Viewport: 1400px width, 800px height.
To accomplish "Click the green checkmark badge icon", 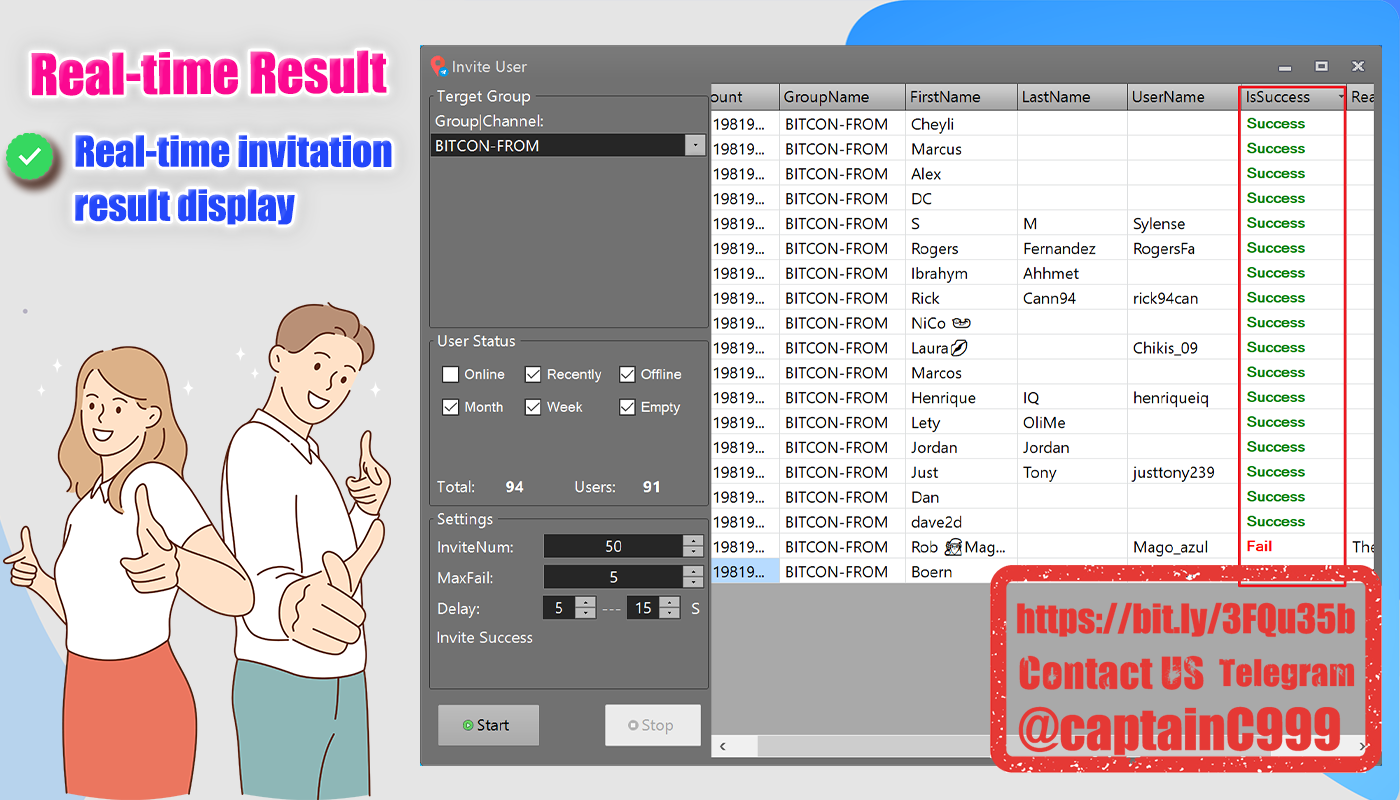I will [30, 156].
